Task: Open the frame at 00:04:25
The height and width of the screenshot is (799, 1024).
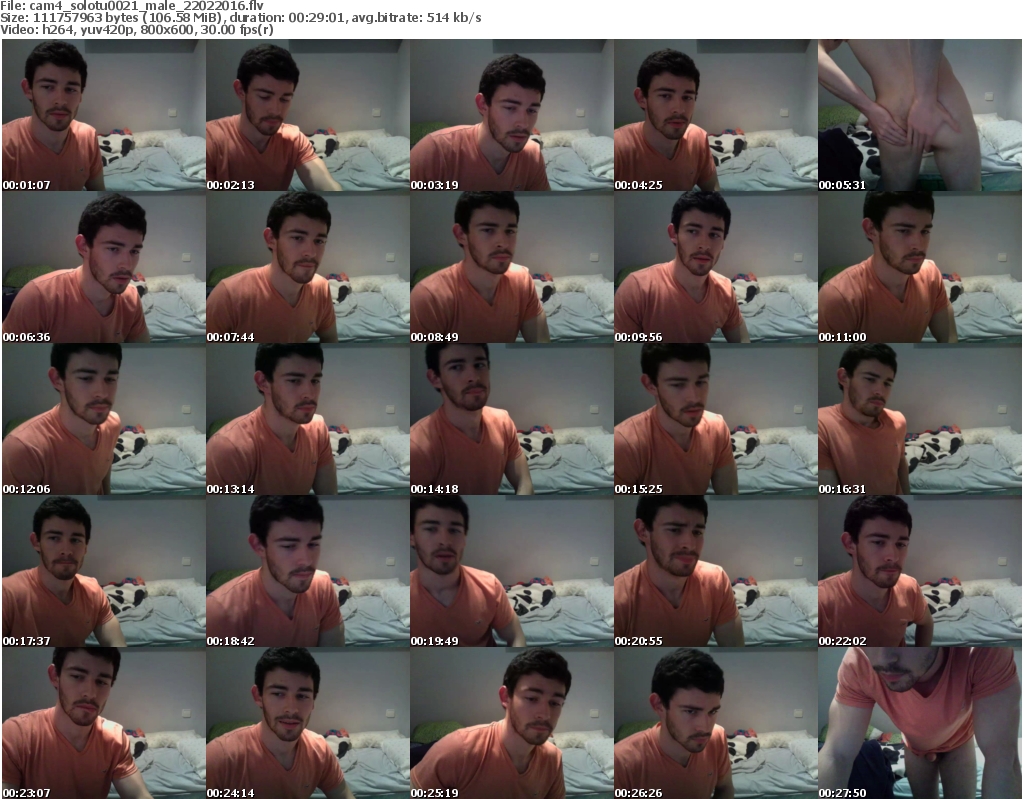Action: pos(716,115)
